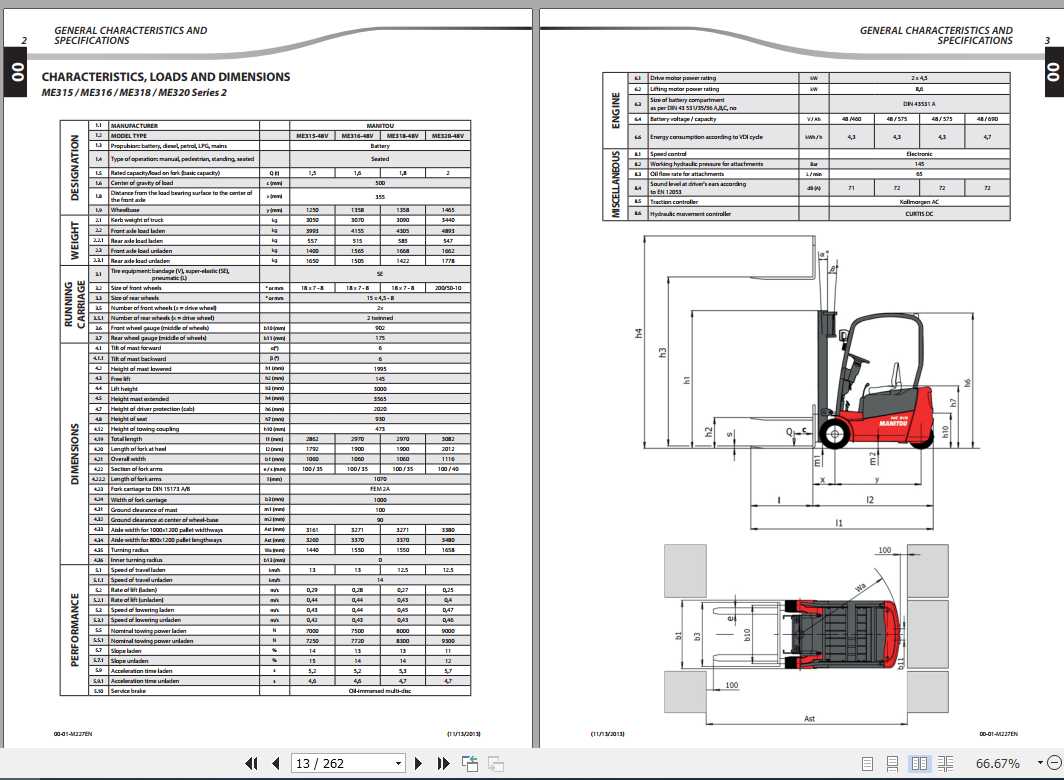Click the two-page spread layout icon
The image size is (1064, 780).
[920, 763]
